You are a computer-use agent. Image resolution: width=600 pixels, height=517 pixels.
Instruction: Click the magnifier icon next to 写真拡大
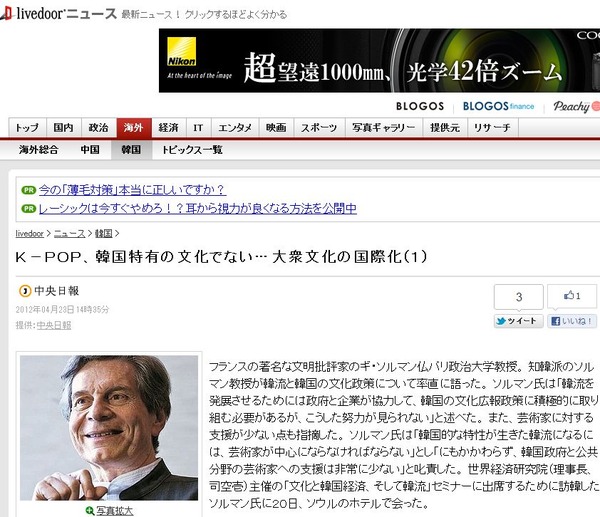90,510
